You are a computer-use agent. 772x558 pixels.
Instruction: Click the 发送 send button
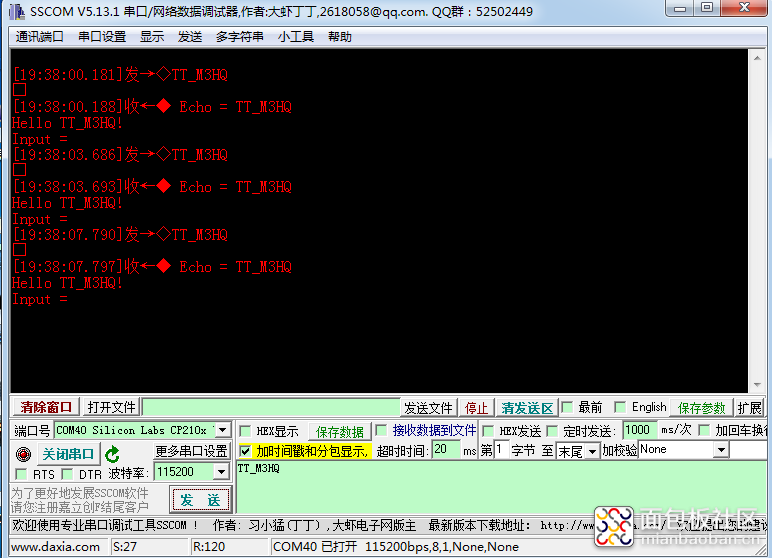tap(200, 500)
